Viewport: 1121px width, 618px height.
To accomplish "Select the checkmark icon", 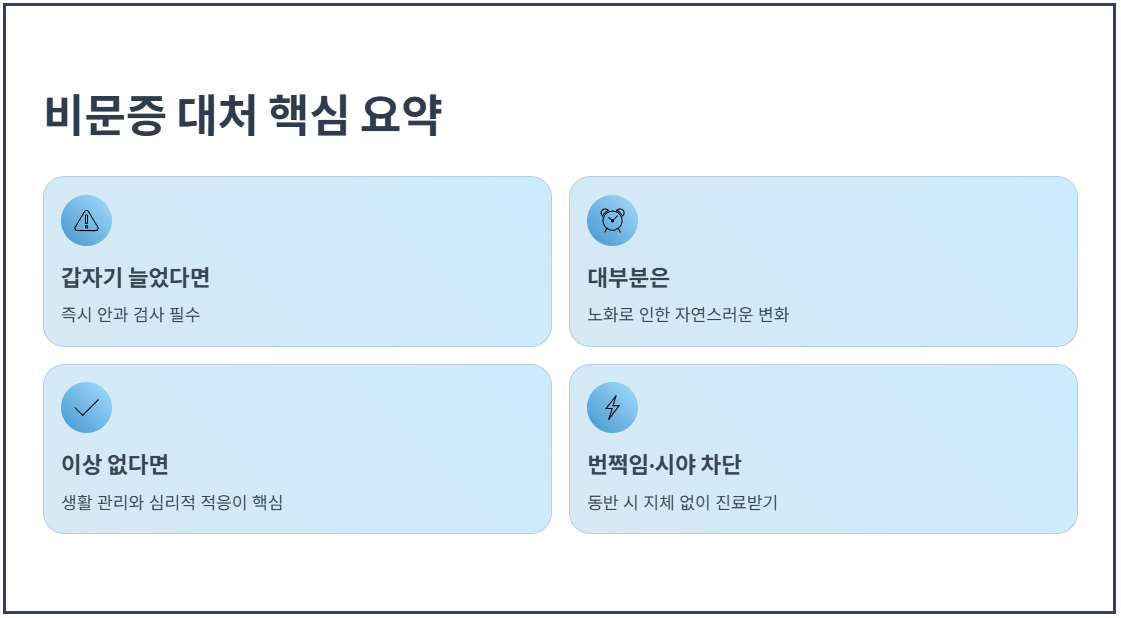I will (x=87, y=408).
